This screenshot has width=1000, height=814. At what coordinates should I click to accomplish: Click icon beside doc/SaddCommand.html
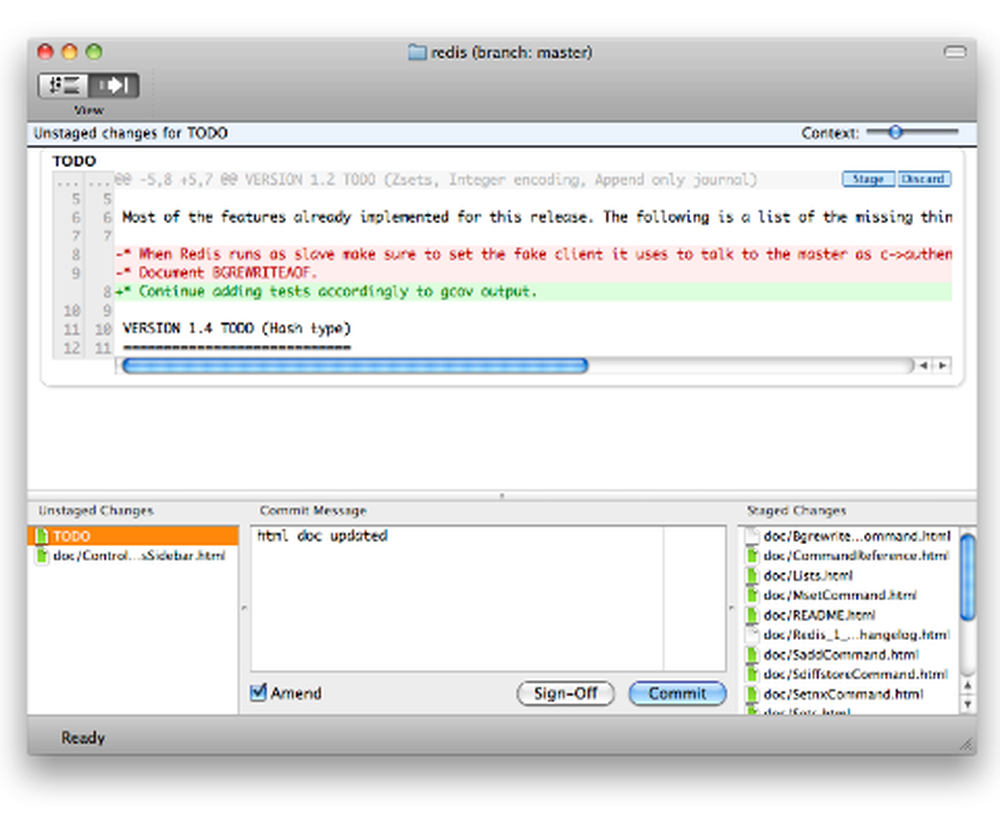tap(753, 655)
